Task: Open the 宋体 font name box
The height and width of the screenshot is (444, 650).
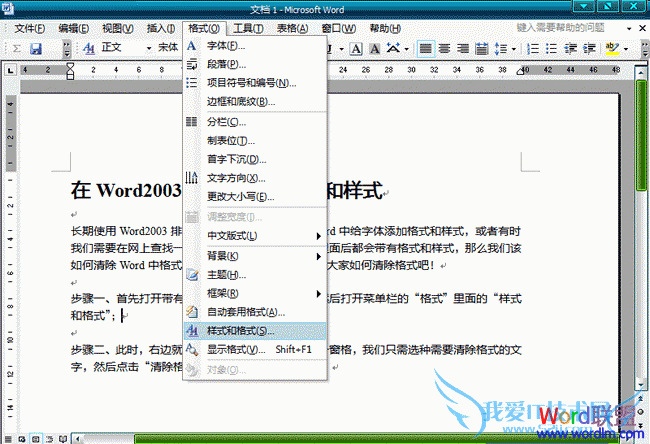Action: point(168,48)
